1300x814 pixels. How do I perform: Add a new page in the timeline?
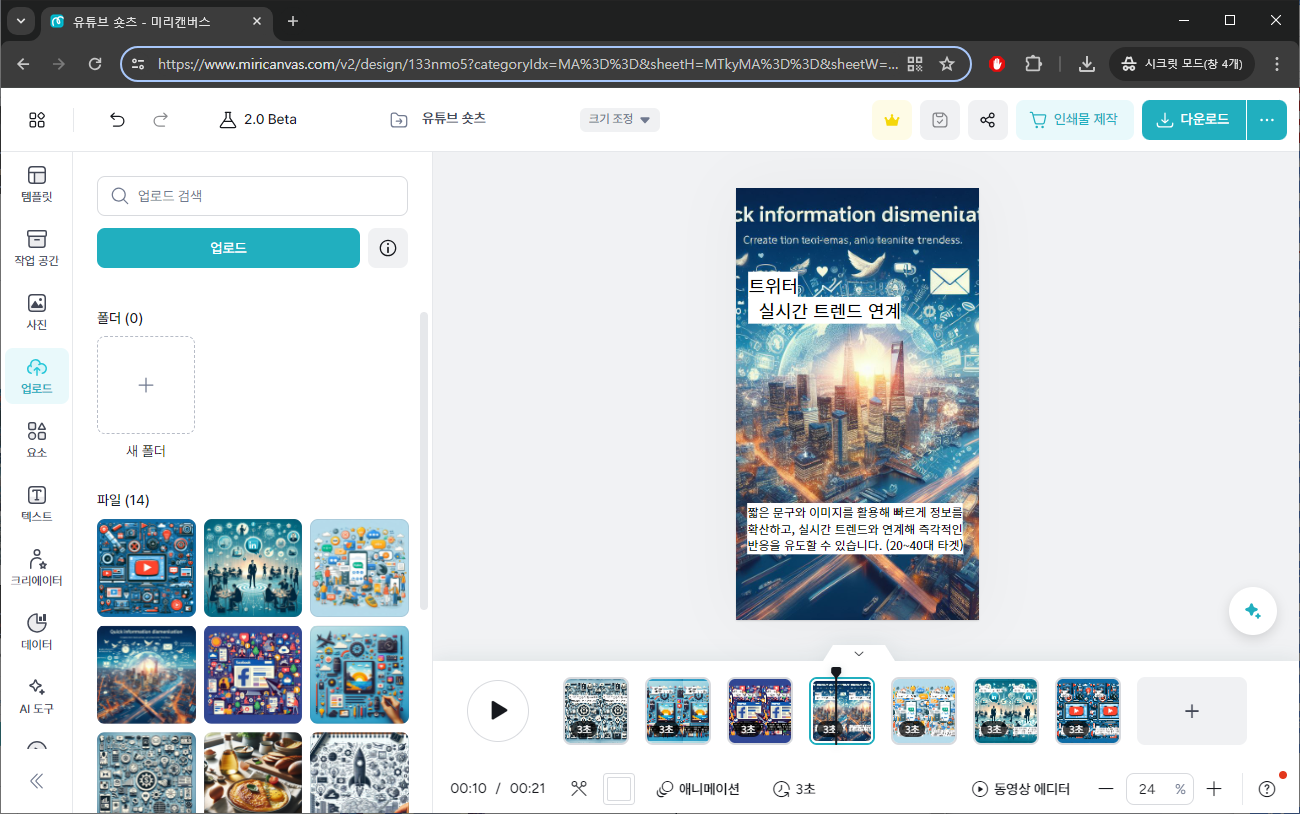coord(1192,711)
